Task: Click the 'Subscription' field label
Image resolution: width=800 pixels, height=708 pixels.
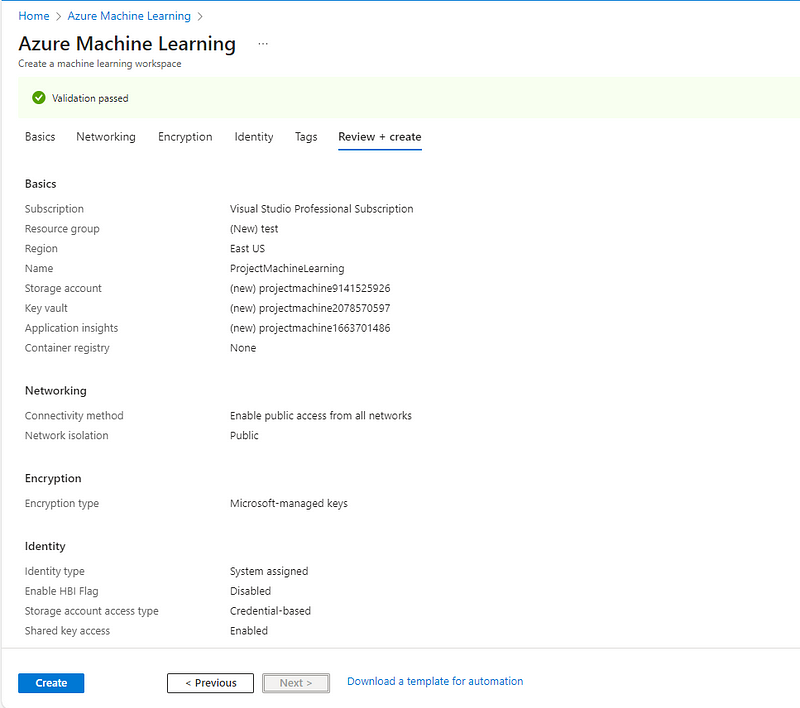Action: (x=54, y=209)
